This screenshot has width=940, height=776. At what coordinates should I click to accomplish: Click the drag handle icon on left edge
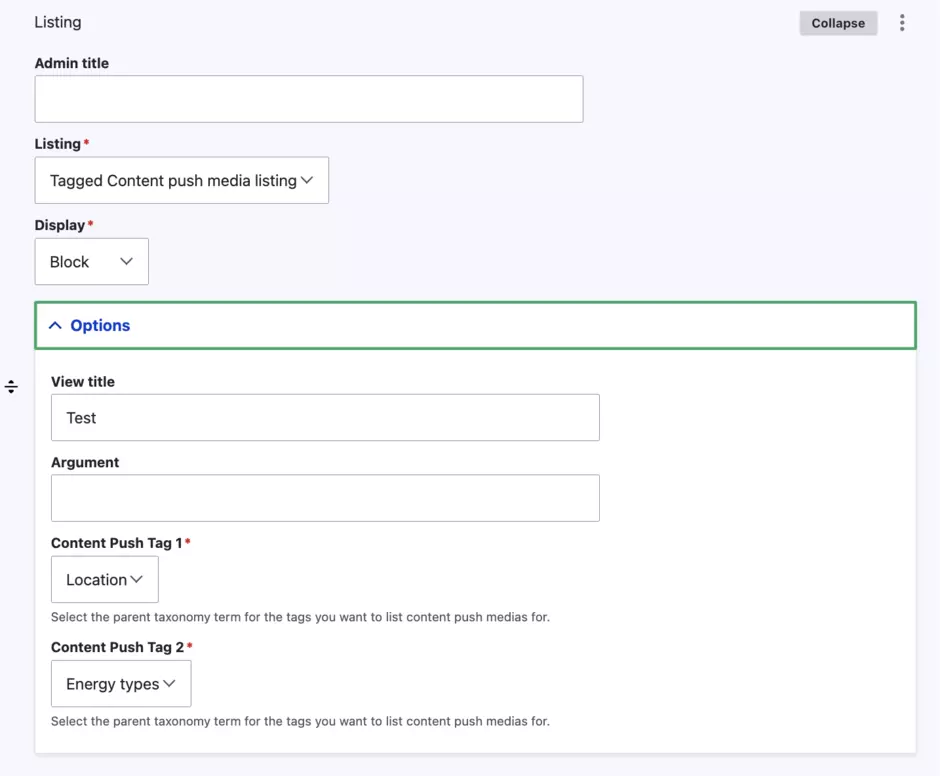pos(11,387)
